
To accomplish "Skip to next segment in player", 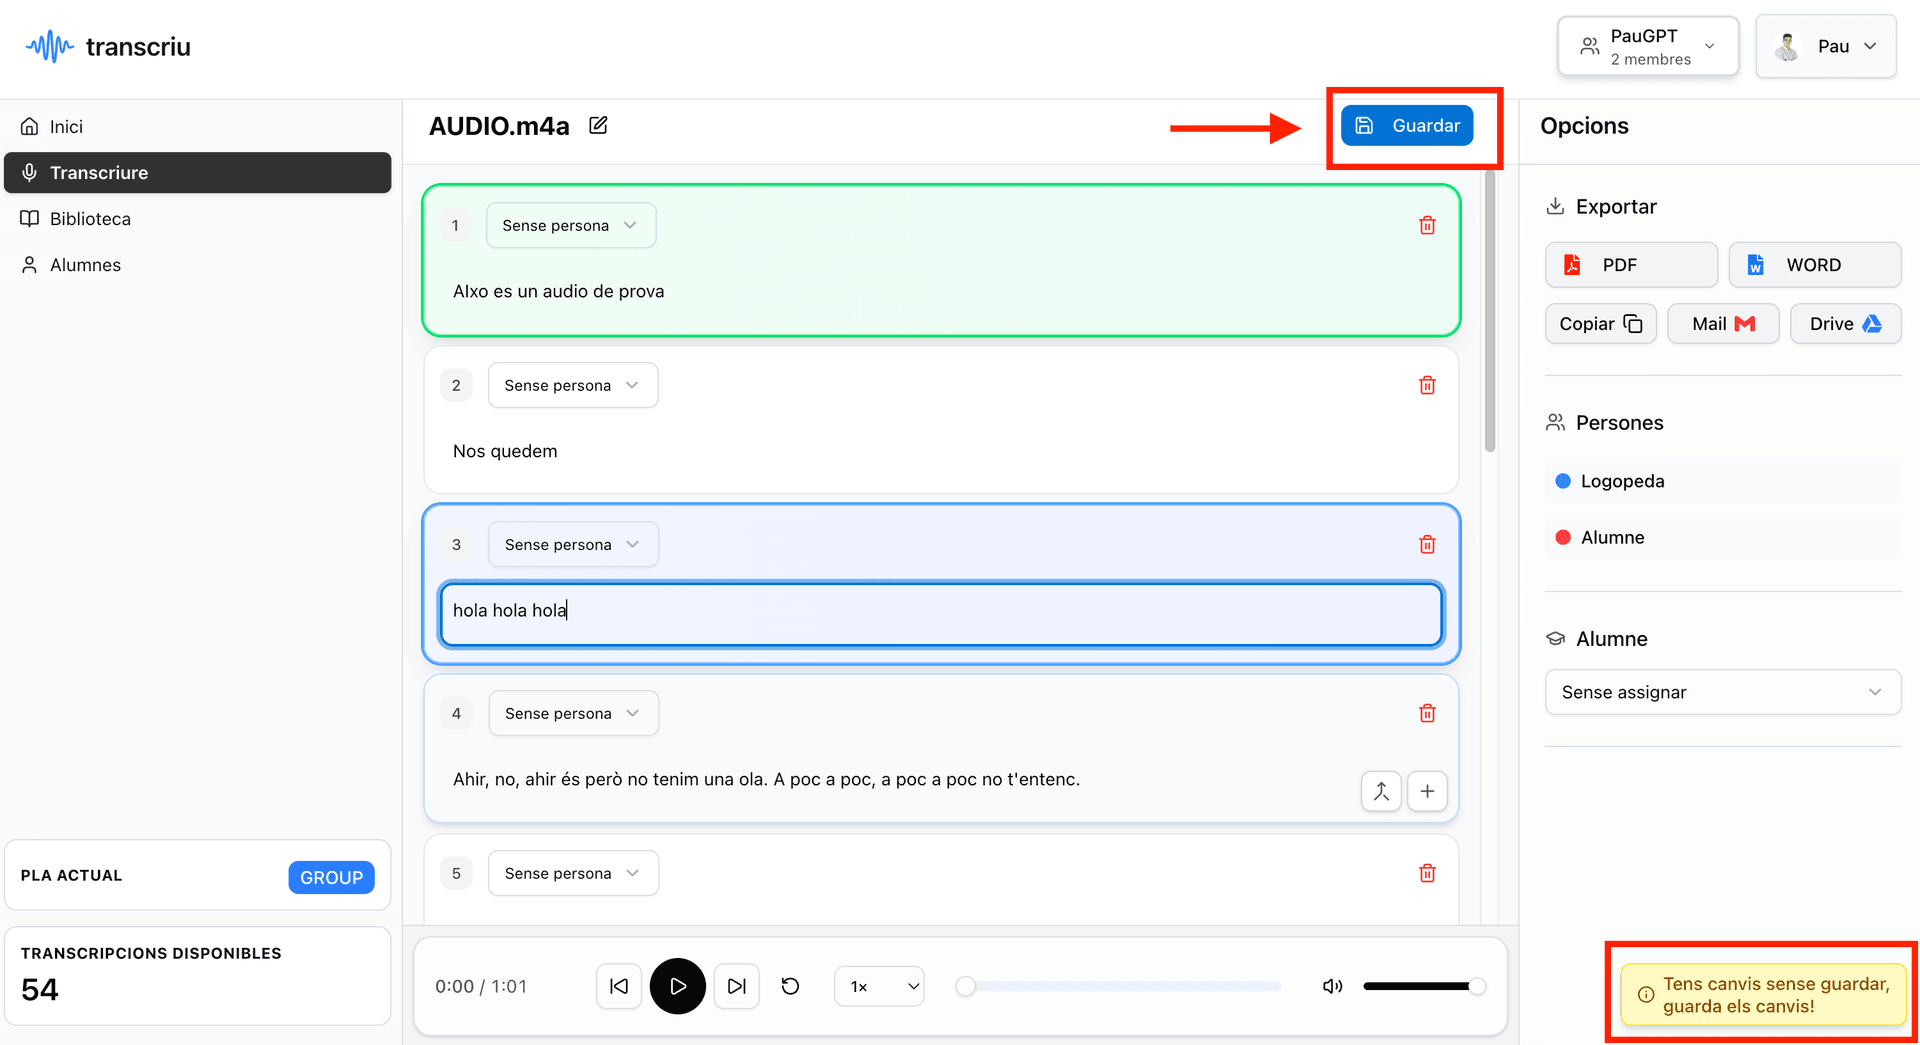I will pos(737,987).
